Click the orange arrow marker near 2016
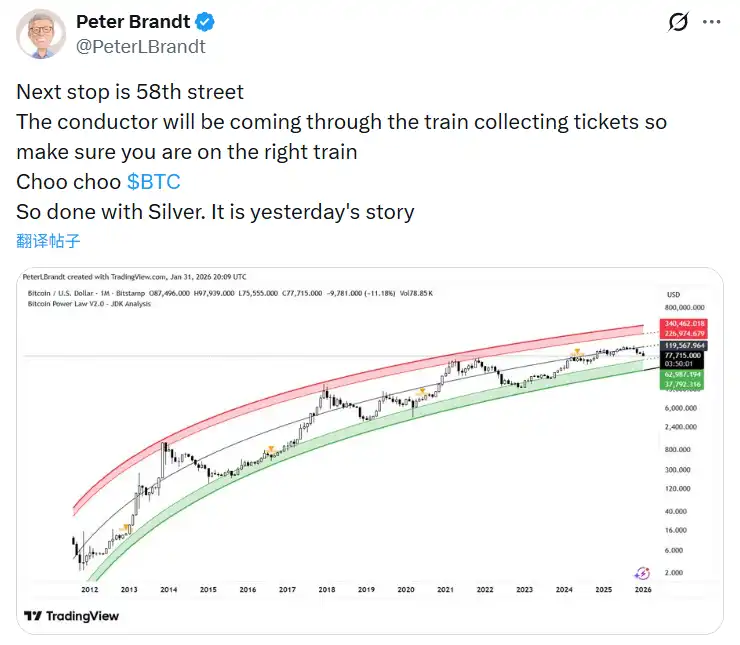 (x=269, y=449)
